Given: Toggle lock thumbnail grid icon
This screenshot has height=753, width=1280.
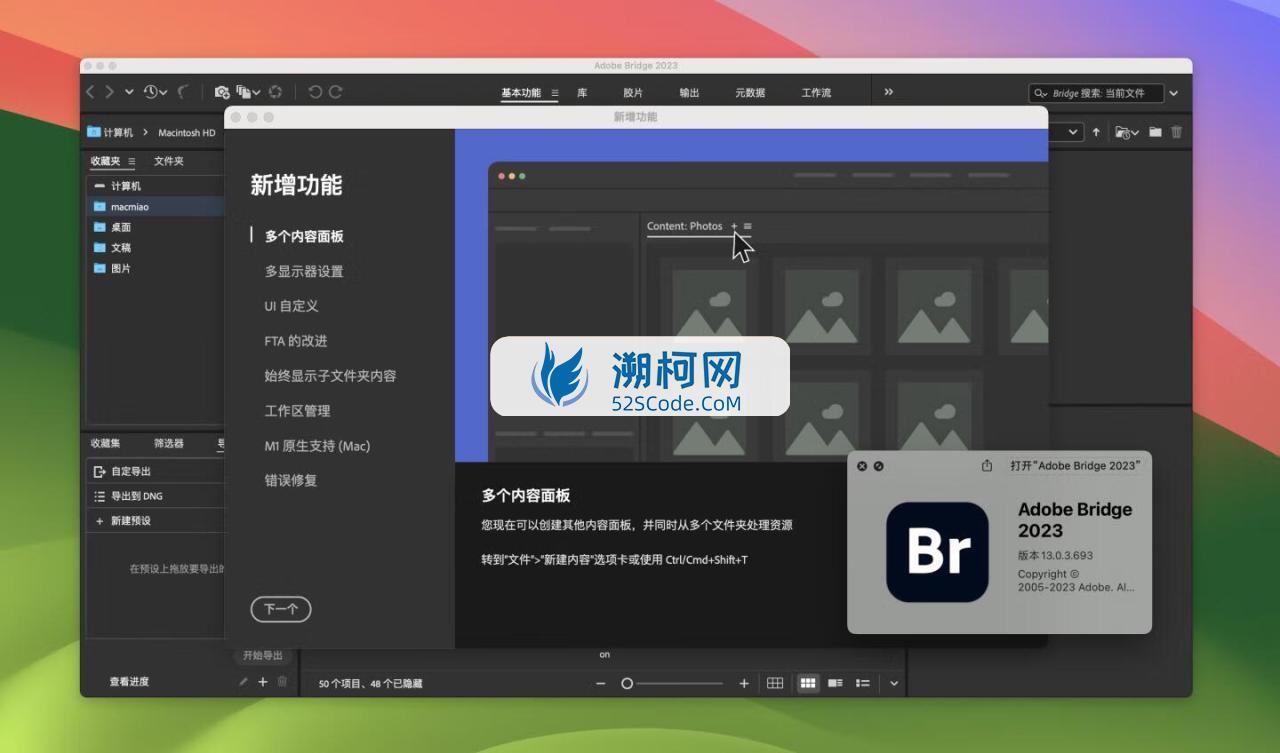Looking at the screenshot, I should pyautogui.click(x=775, y=684).
